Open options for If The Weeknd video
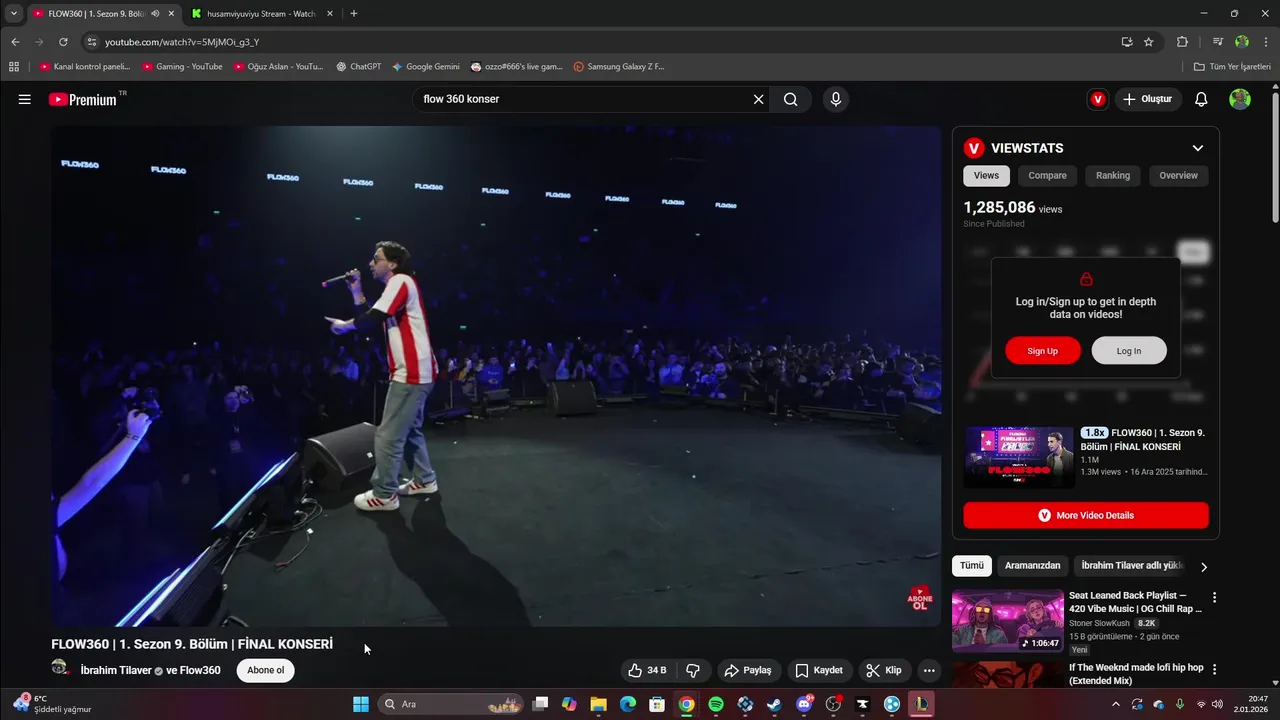 (x=1215, y=669)
